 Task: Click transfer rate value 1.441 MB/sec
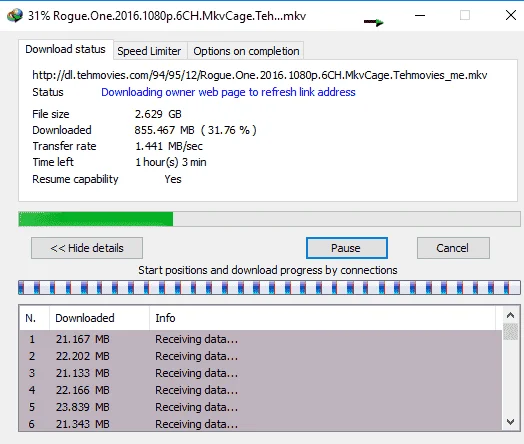tap(169, 146)
